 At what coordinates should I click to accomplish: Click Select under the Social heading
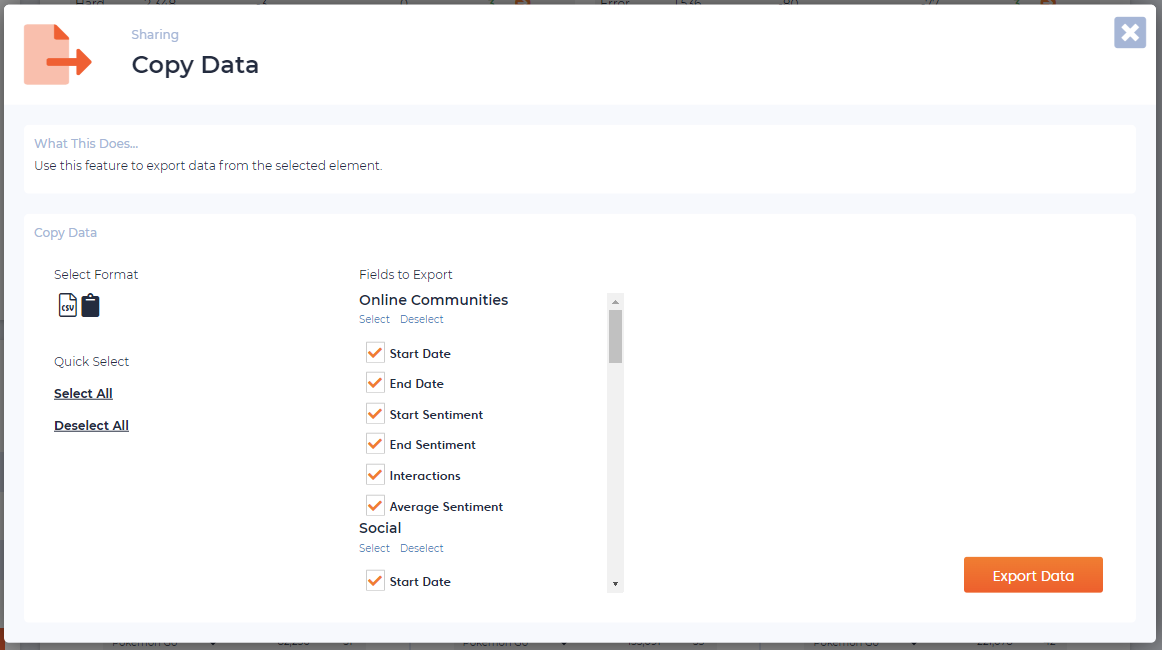click(374, 549)
